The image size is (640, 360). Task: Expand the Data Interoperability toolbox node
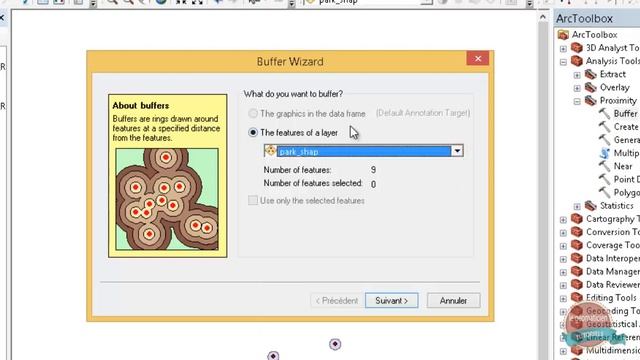[563, 259]
